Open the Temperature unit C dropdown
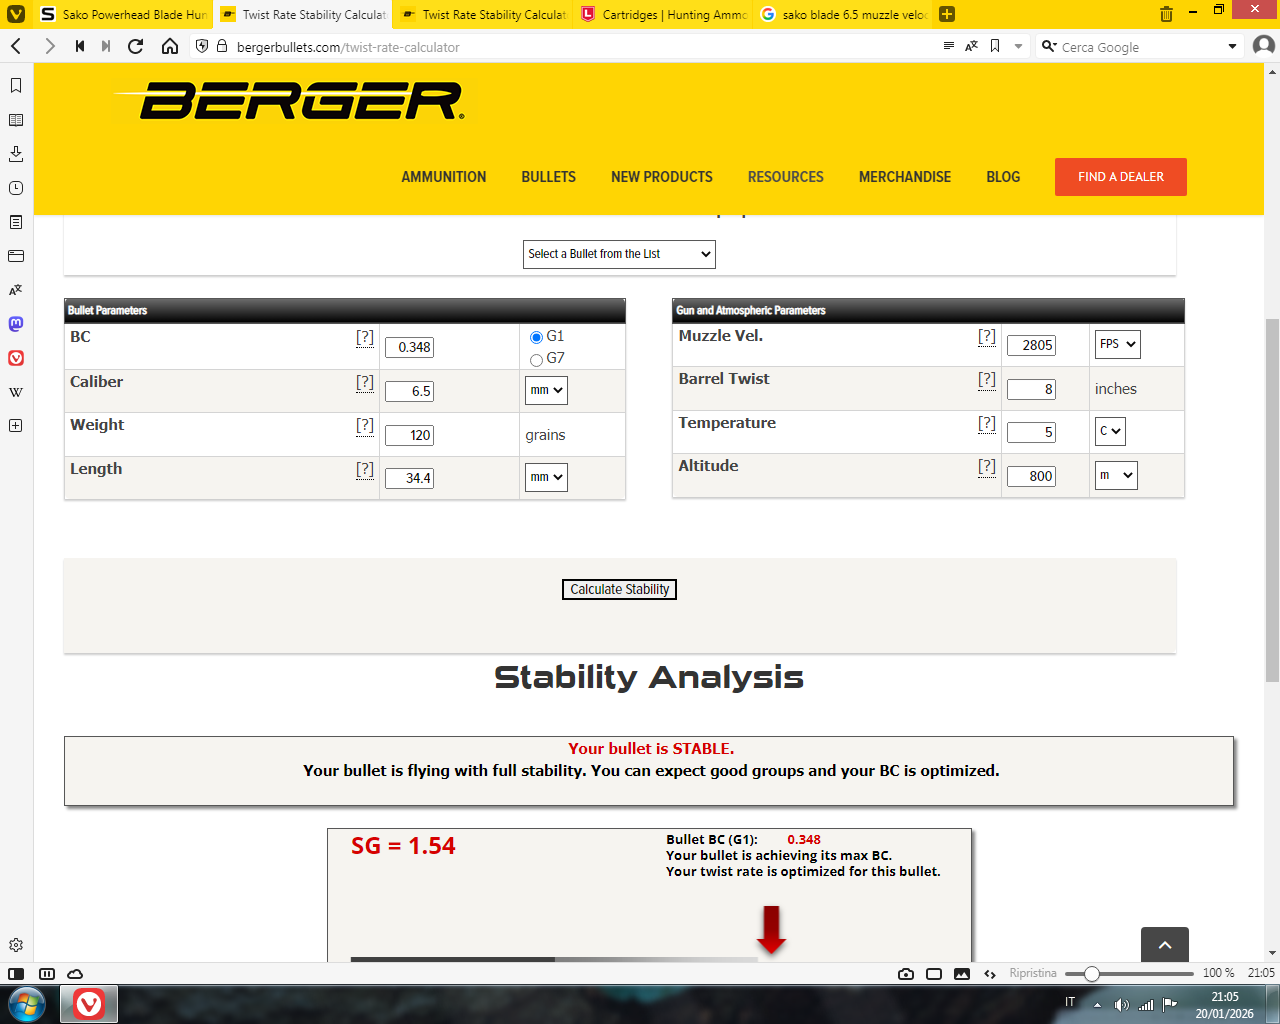1280x1024 pixels. click(x=1110, y=431)
